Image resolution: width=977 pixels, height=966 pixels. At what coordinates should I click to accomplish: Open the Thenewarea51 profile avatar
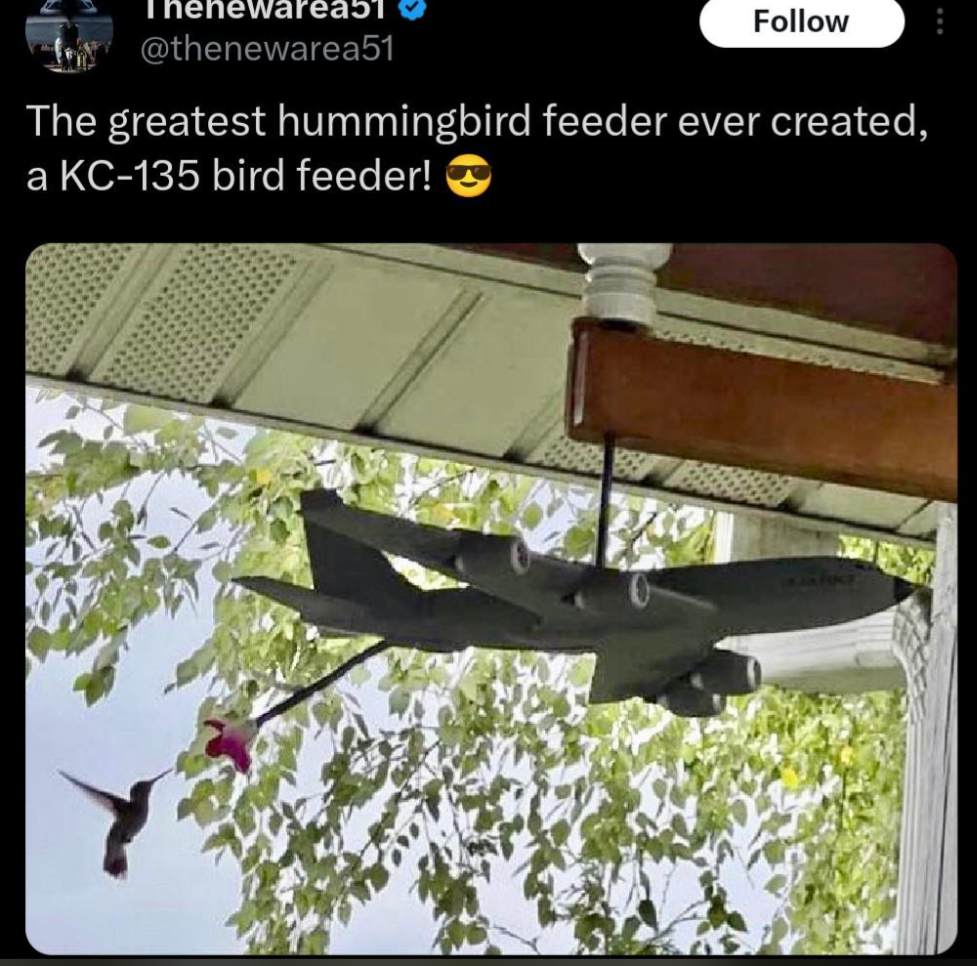pos(69,36)
